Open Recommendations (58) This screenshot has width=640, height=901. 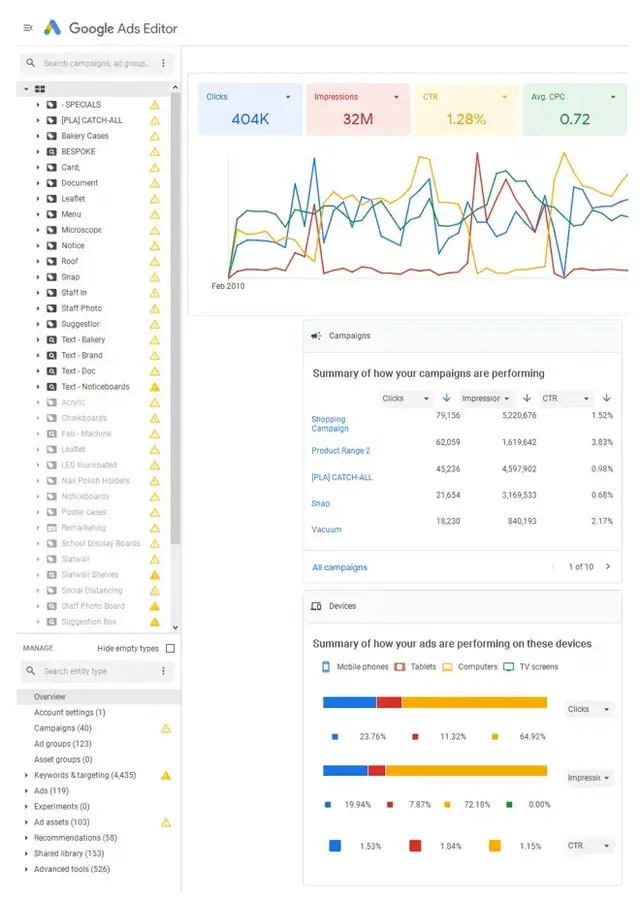(75, 838)
